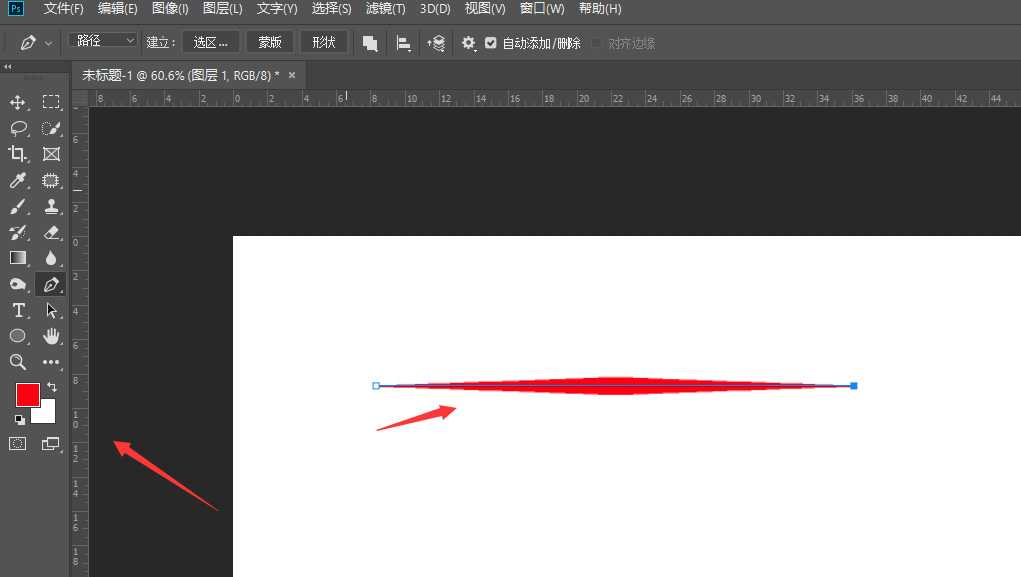The height and width of the screenshot is (577, 1021).
Task: Swap foreground and background colors
Action: (x=51, y=386)
